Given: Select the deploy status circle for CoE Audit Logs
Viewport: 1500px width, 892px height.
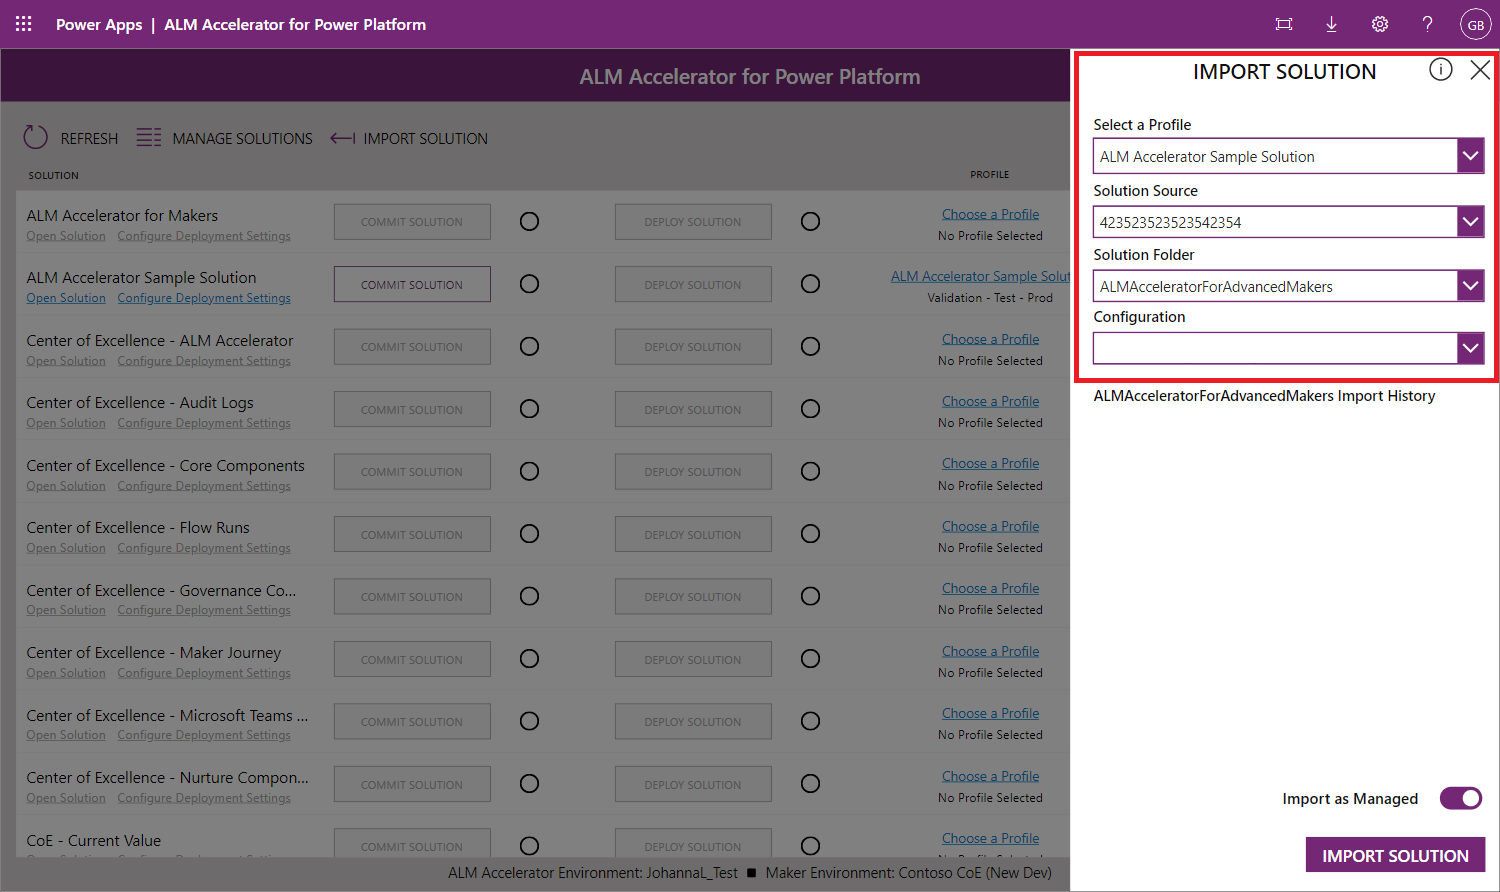Looking at the screenshot, I should pyautogui.click(x=810, y=408).
